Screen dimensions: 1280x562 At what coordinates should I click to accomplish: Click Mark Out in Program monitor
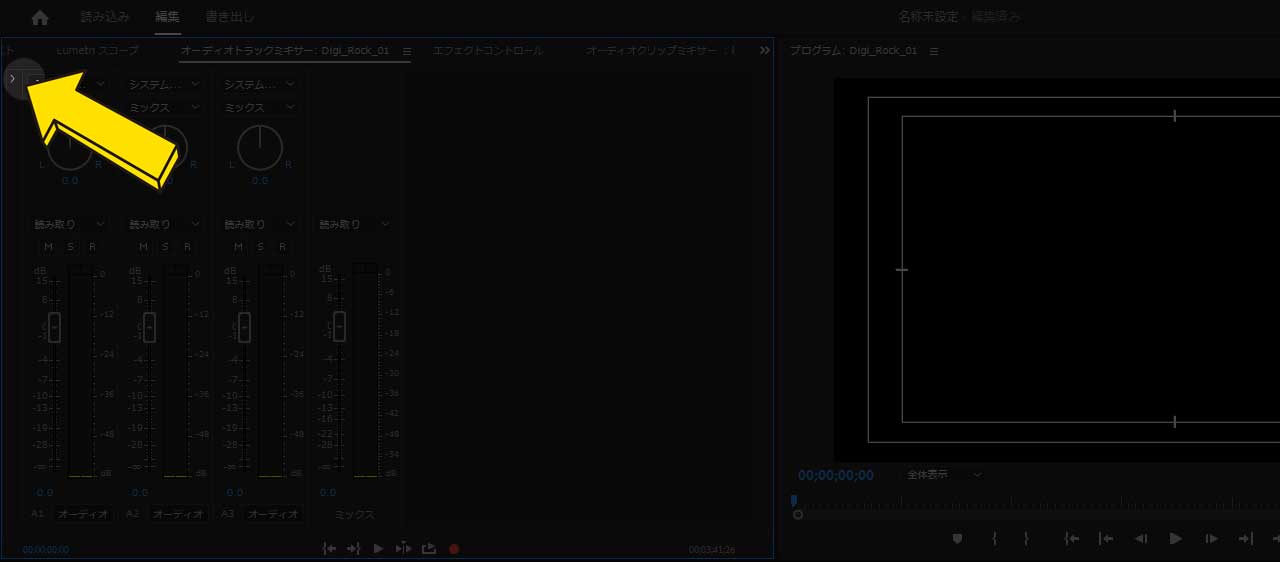[x=1026, y=539]
